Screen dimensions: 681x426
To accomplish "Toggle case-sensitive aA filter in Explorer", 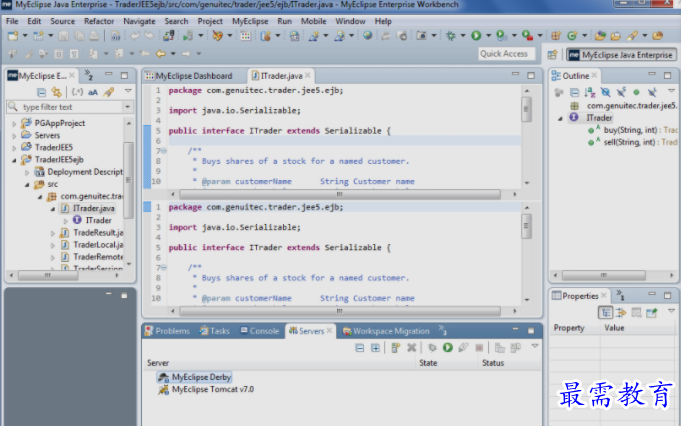I will click(93, 92).
